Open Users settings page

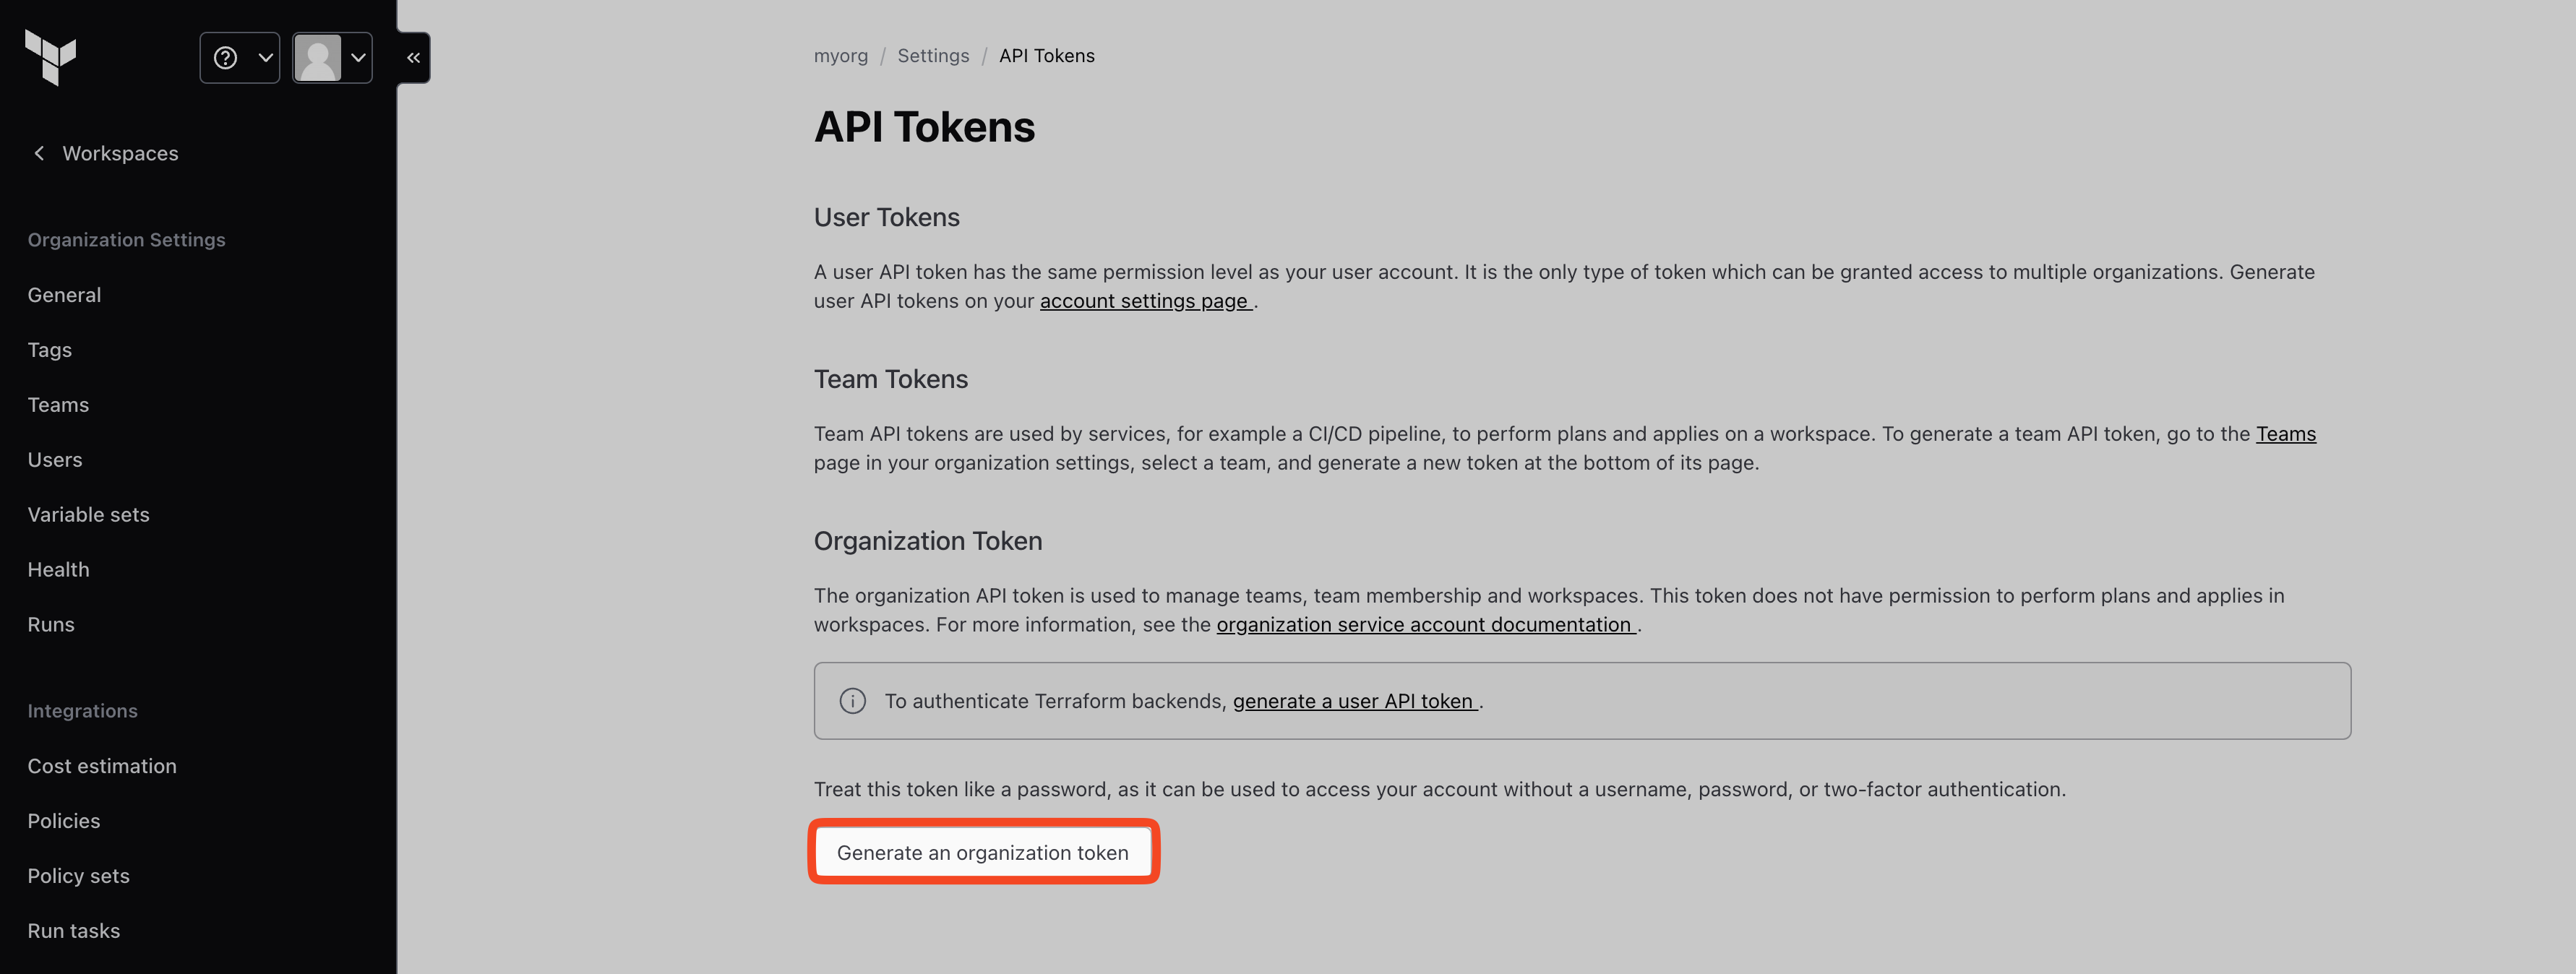coord(55,460)
